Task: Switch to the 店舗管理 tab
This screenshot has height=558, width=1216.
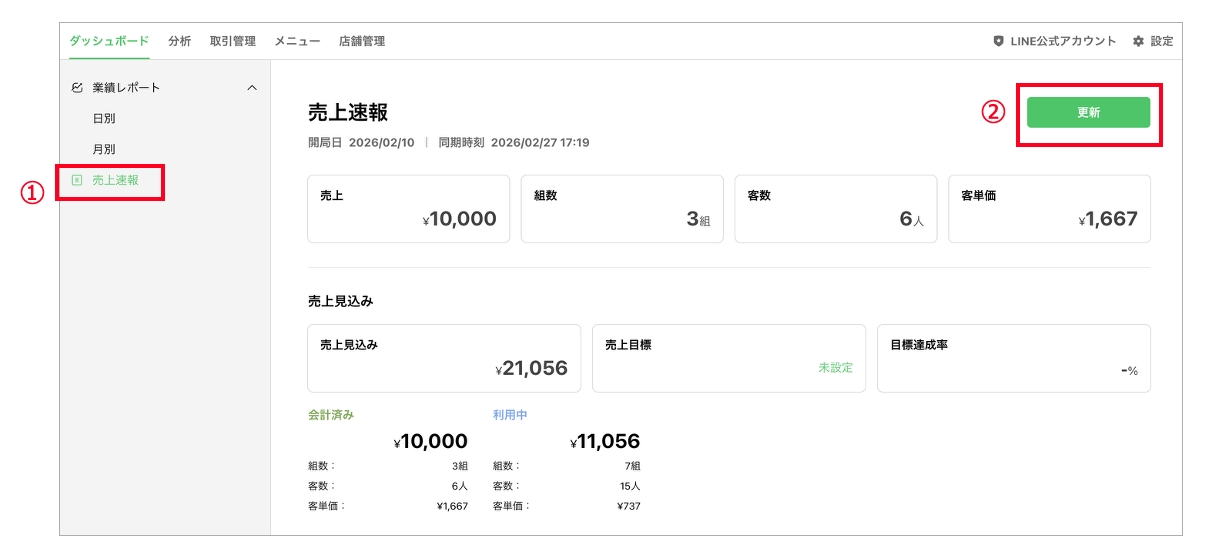Action: (362, 41)
